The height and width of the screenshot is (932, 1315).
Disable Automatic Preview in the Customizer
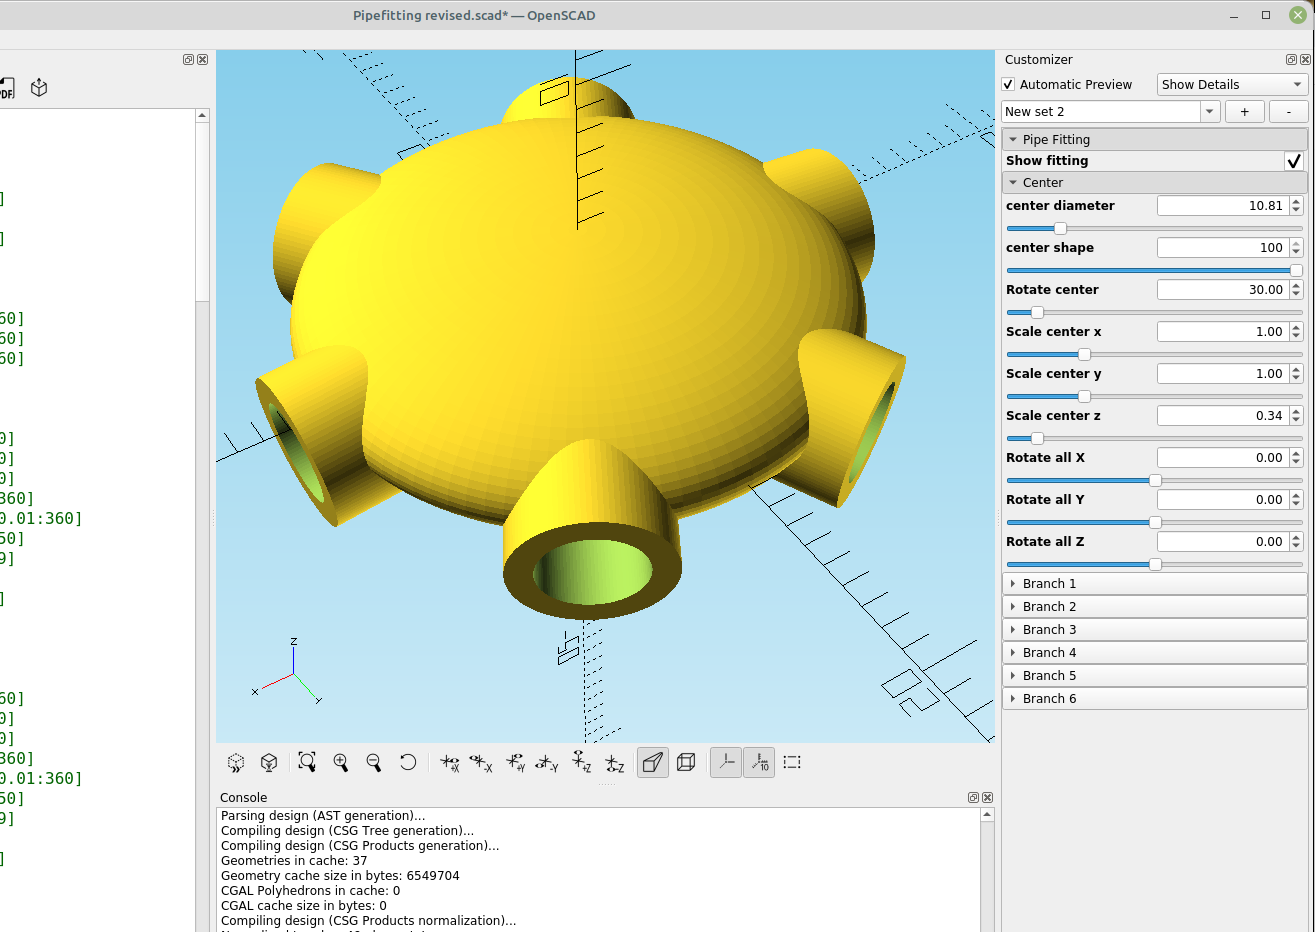[1008, 84]
